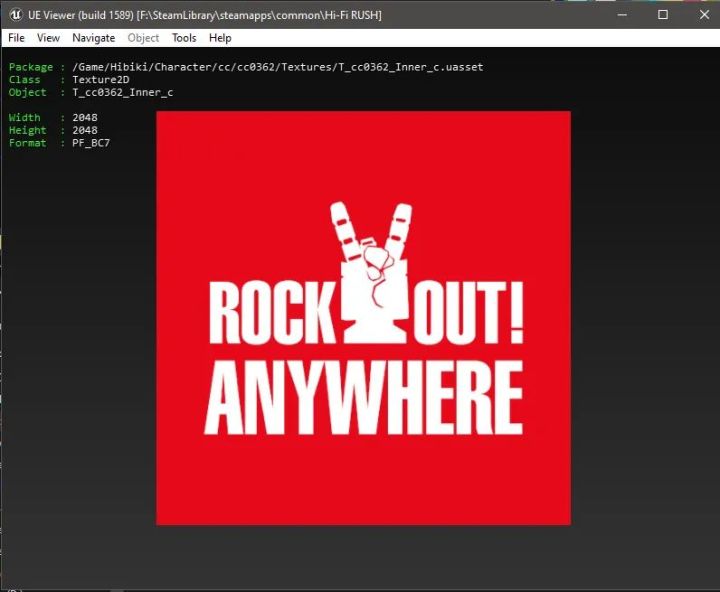Open the grayed Object menu
The width and height of the screenshot is (720, 592).
143,38
